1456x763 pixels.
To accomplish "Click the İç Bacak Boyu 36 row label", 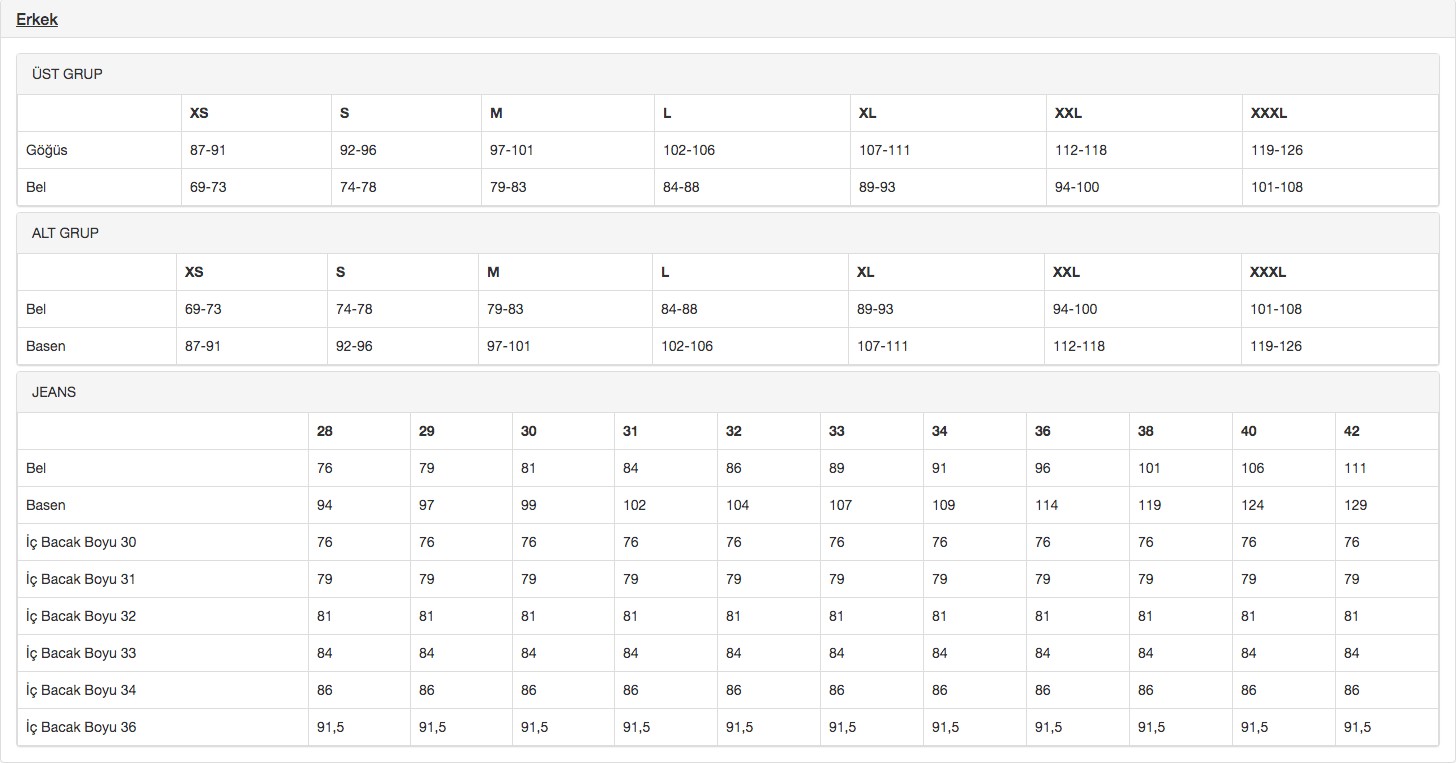I will click(81, 727).
